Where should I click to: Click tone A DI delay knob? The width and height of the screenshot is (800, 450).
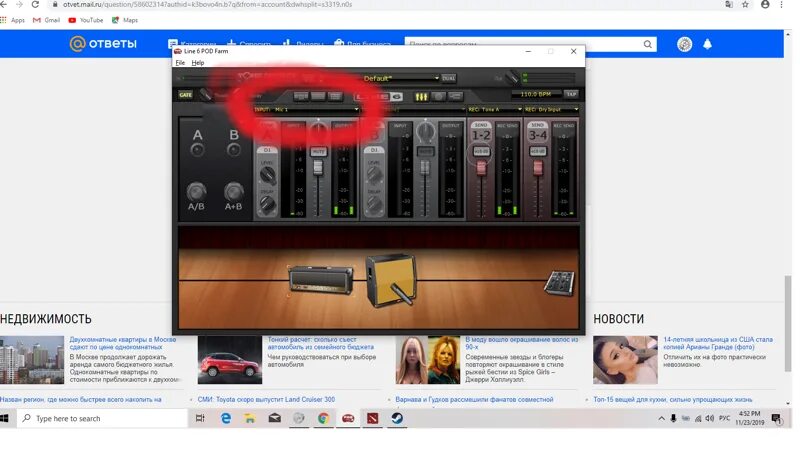[x=267, y=204]
